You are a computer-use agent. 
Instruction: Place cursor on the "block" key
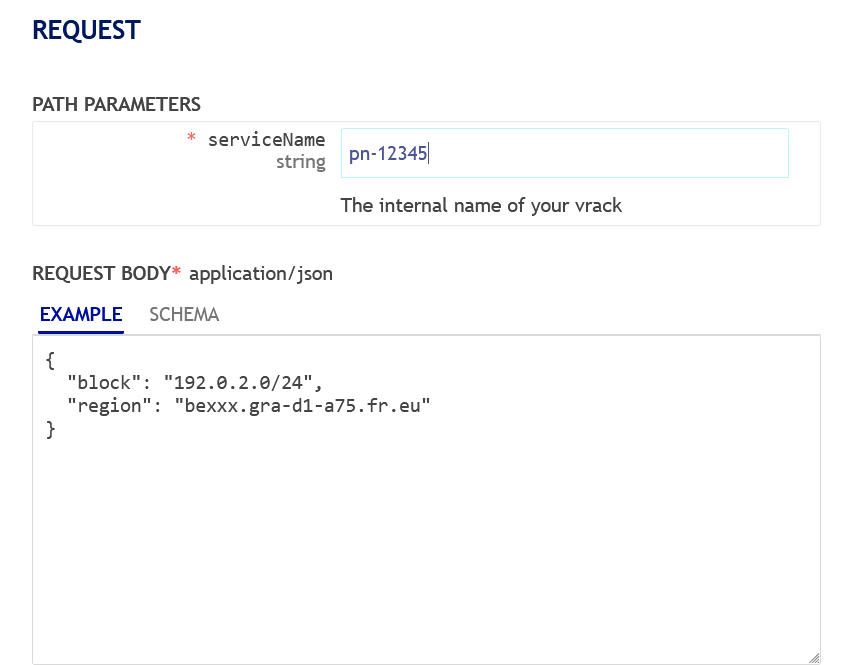(105, 382)
